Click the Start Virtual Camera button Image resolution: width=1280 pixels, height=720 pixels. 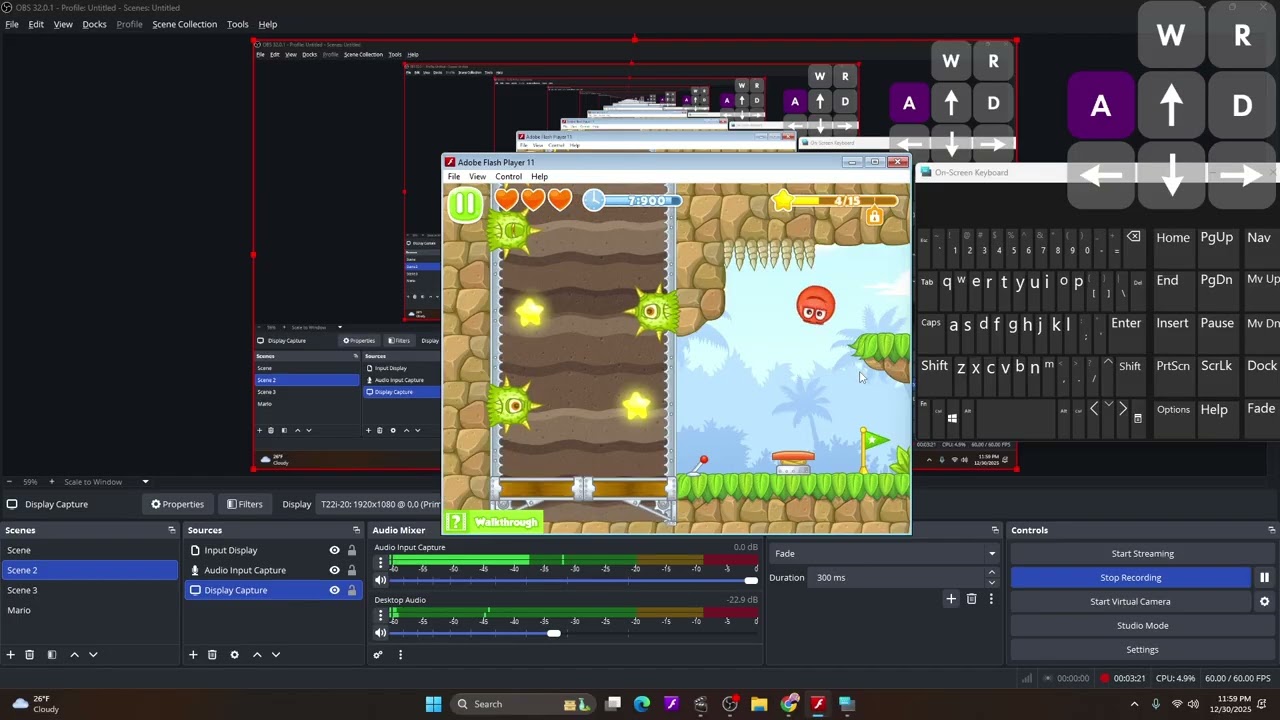click(x=1130, y=602)
